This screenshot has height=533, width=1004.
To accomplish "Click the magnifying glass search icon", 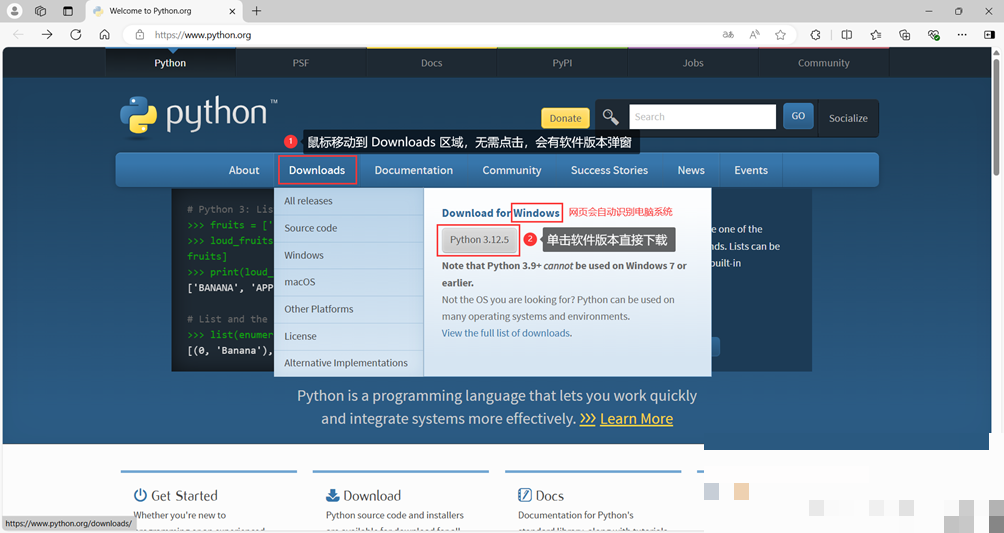I will point(610,117).
